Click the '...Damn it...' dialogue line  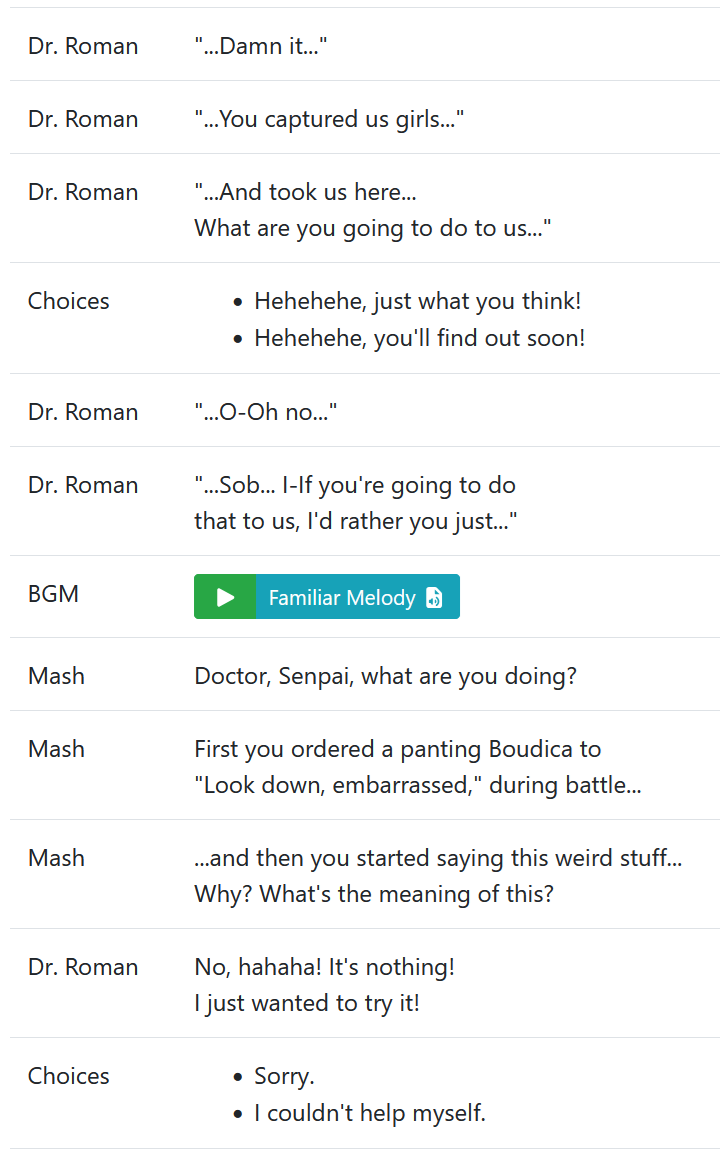pyautogui.click(x=261, y=46)
